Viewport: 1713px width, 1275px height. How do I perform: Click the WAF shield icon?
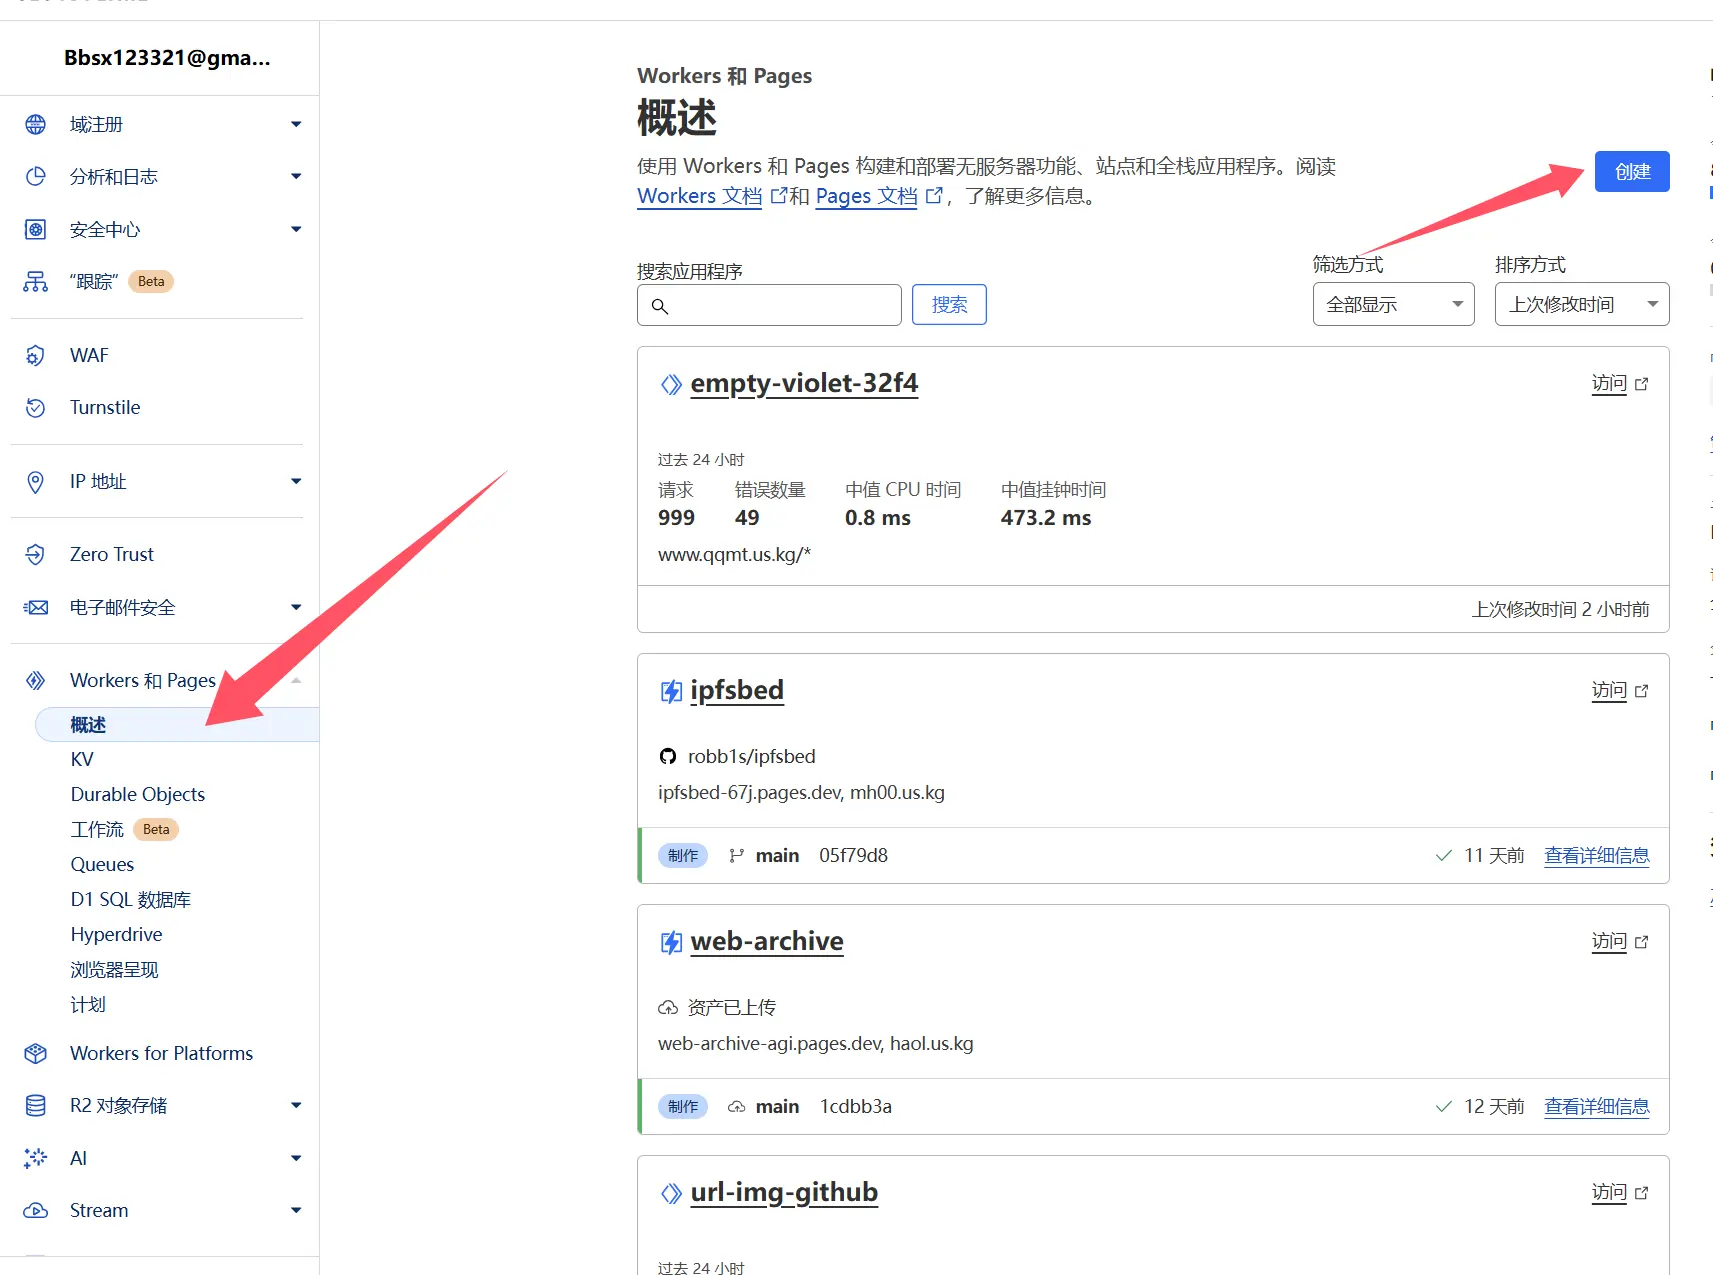click(36, 355)
